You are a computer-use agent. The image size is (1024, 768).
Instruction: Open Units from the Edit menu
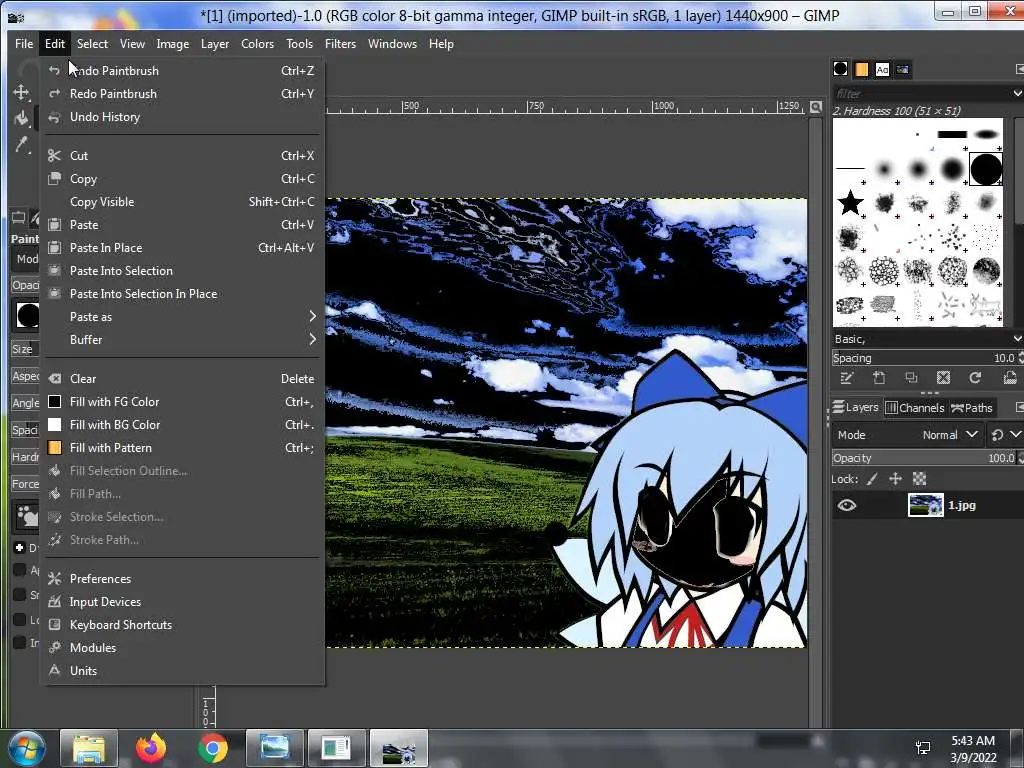pyautogui.click(x=183, y=671)
